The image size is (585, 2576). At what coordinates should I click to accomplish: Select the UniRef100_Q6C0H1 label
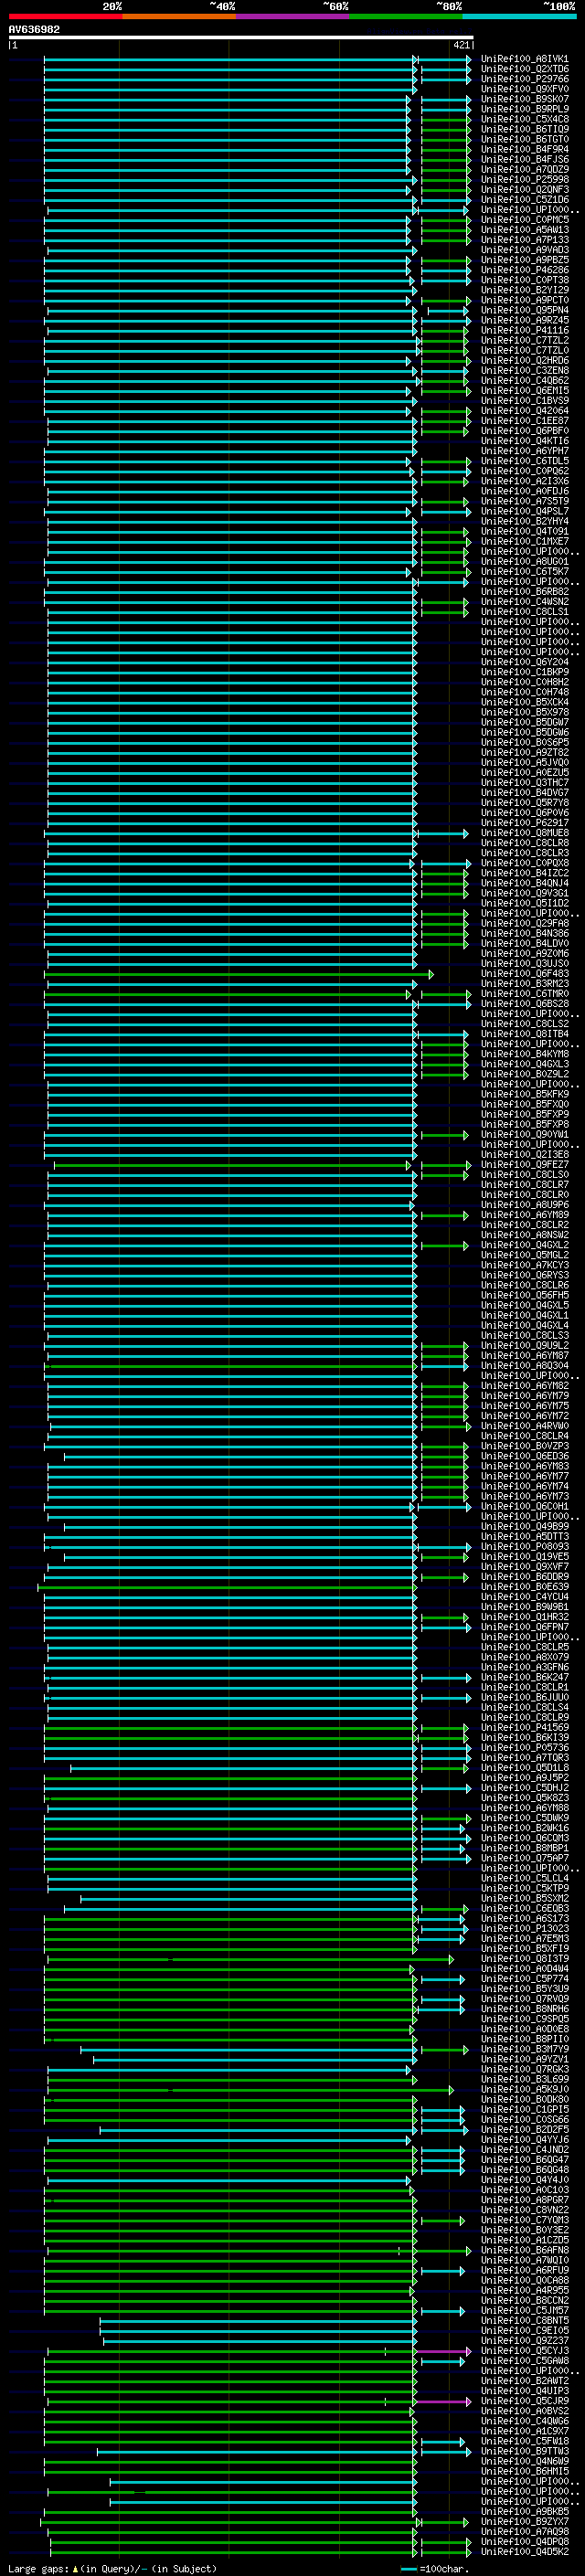[x=524, y=1506]
